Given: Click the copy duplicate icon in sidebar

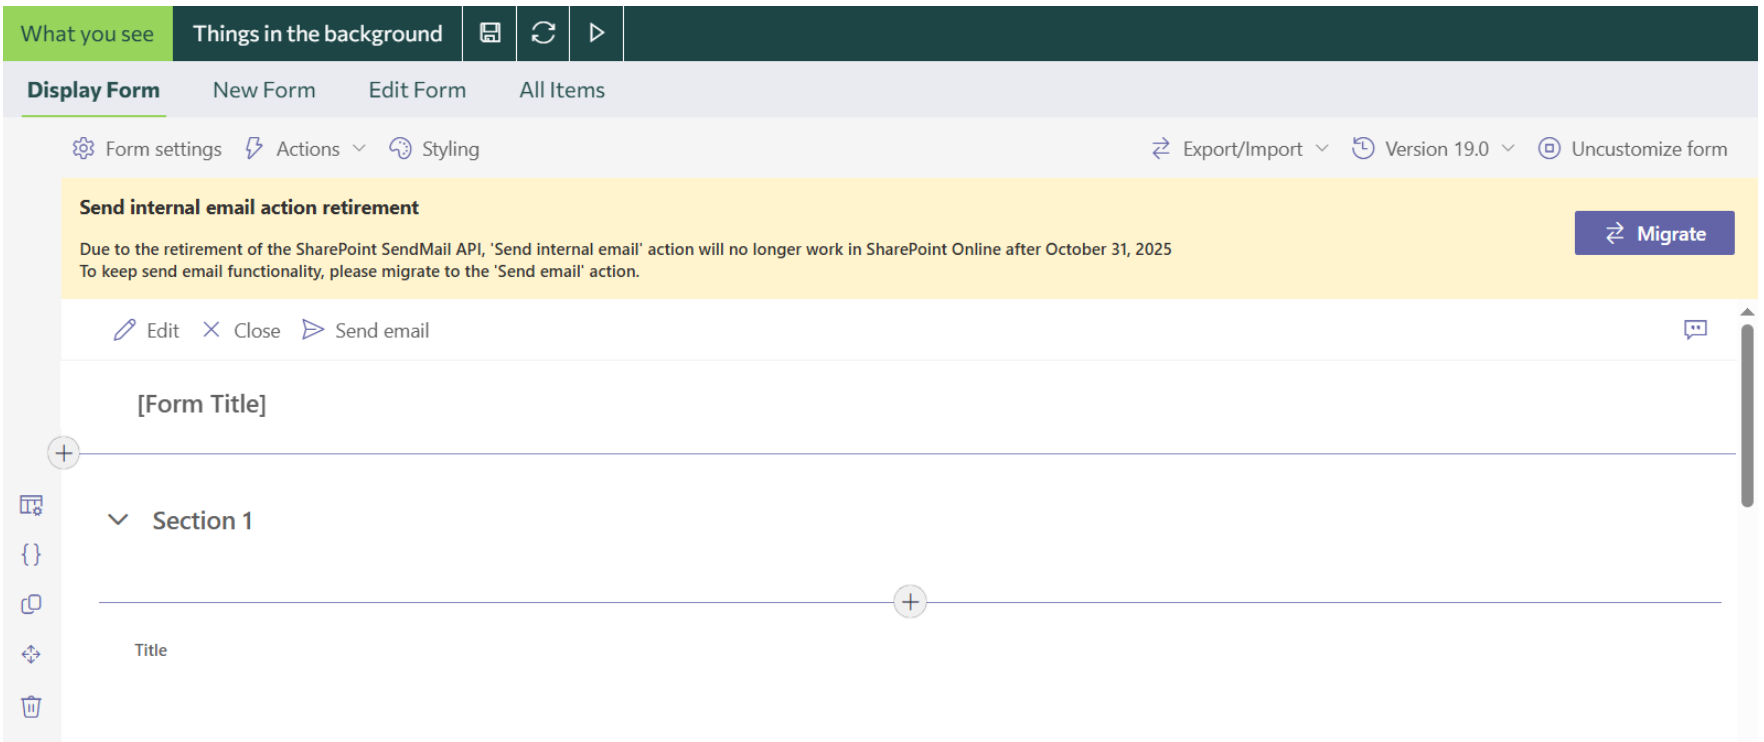Looking at the screenshot, I should (31, 604).
